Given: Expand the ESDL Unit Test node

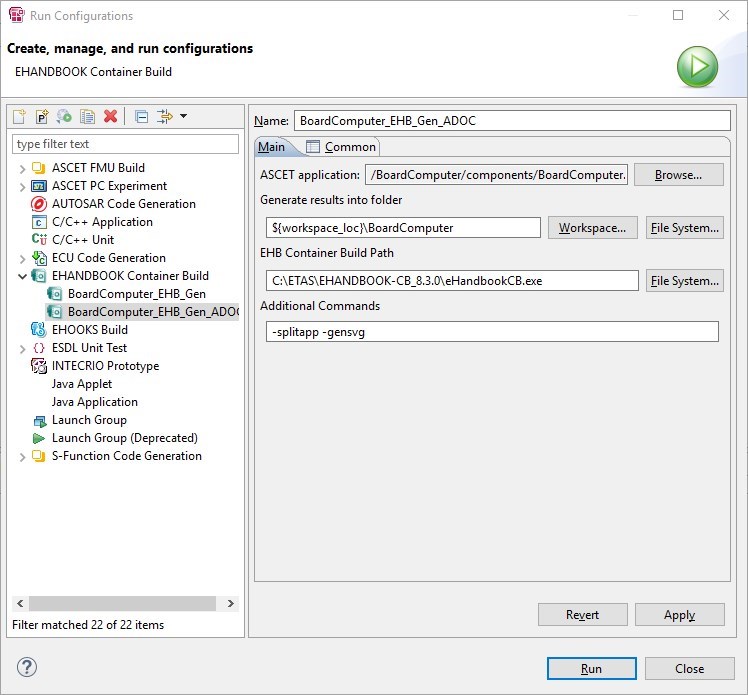Looking at the screenshot, I should click(22, 349).
